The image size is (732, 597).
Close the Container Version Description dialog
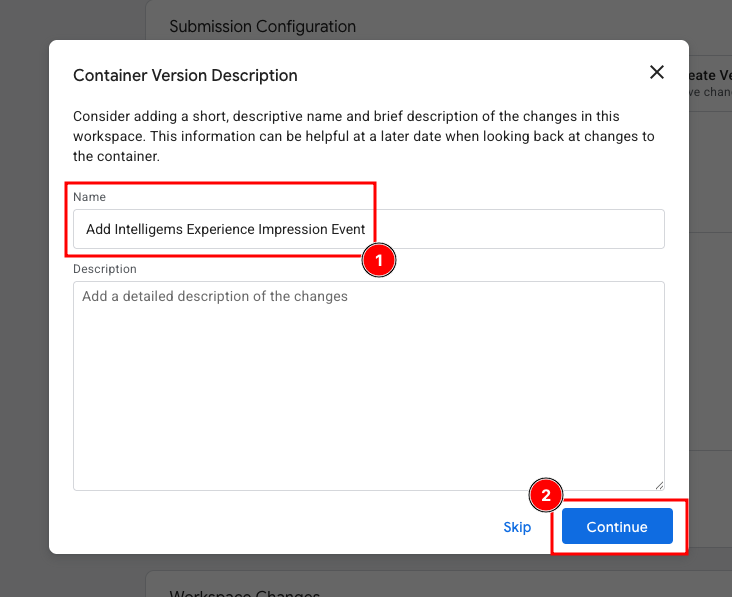point(657,72)
